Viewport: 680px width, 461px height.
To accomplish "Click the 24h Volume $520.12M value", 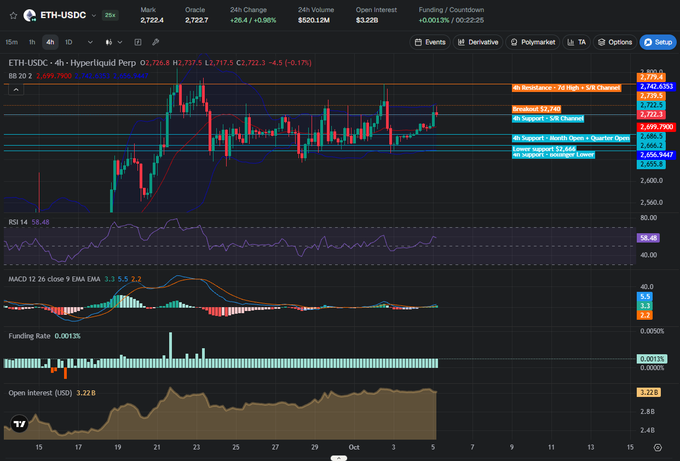I will tap(314, 20).
